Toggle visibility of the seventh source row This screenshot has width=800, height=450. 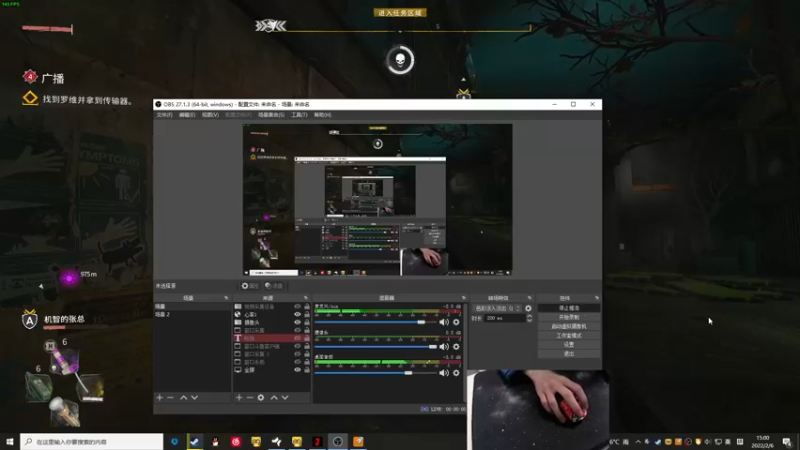pos(297,354)
